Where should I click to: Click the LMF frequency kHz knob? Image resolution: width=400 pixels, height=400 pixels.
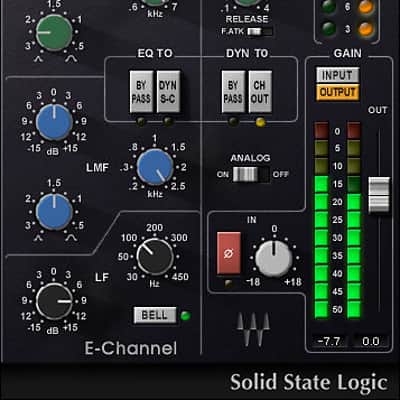(155, 167)
